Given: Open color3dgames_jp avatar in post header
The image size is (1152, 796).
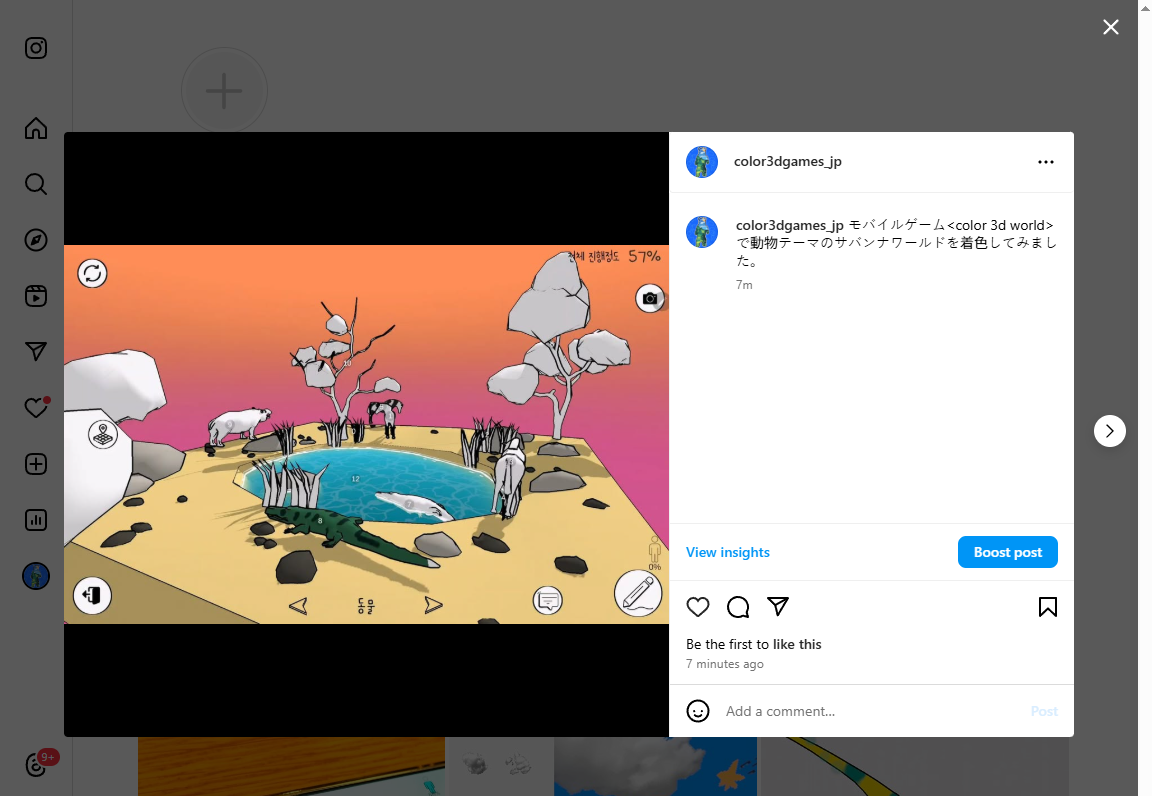Looking at the screenshot, I should [x=702, y=162].
